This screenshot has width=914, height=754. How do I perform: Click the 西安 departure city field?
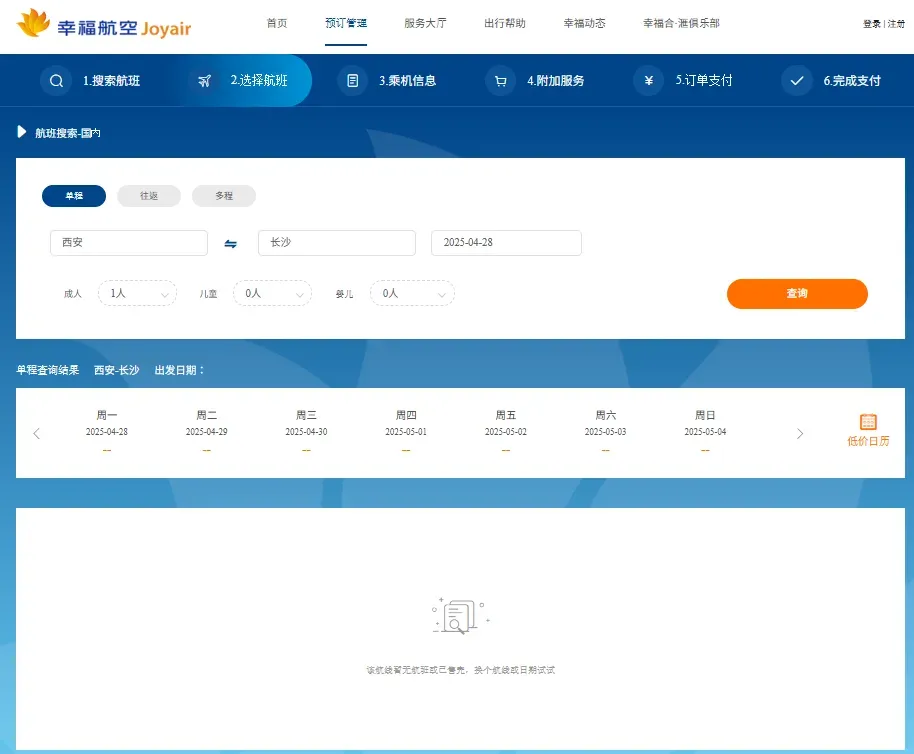pyautogui.click(x=129, y=242)
